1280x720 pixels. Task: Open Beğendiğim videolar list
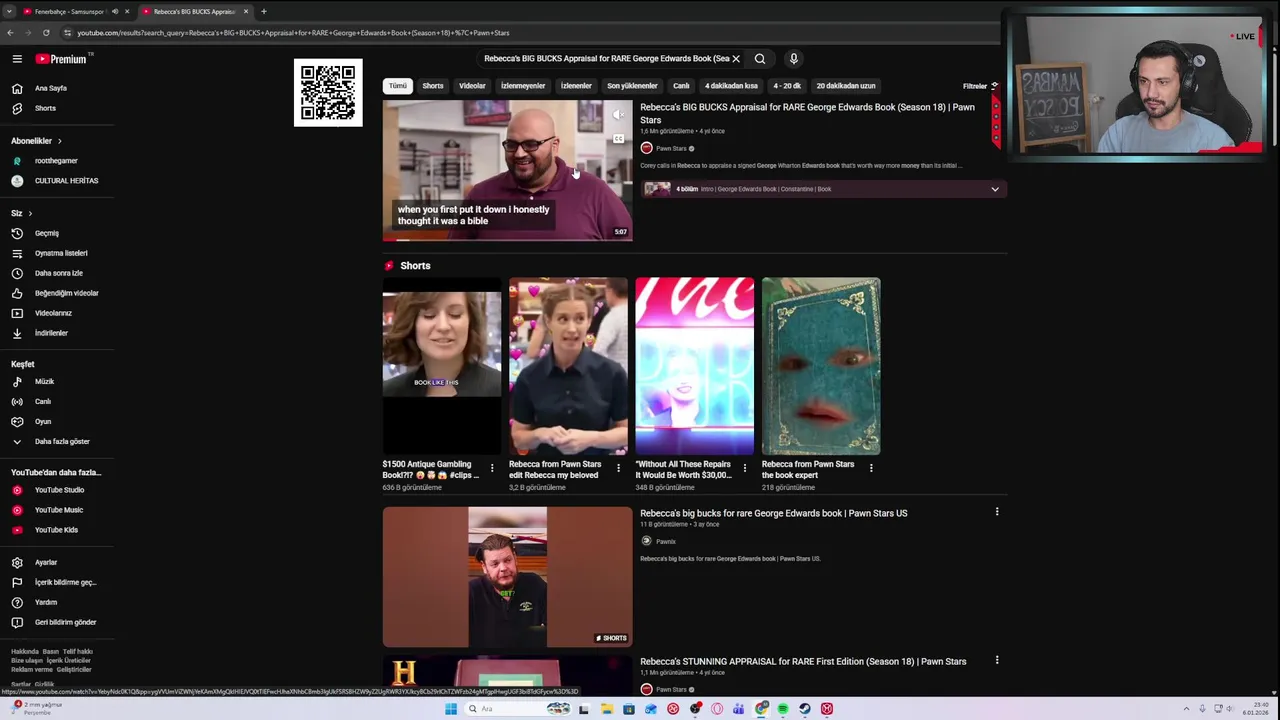pyautogui.click(x=66, y=293)
